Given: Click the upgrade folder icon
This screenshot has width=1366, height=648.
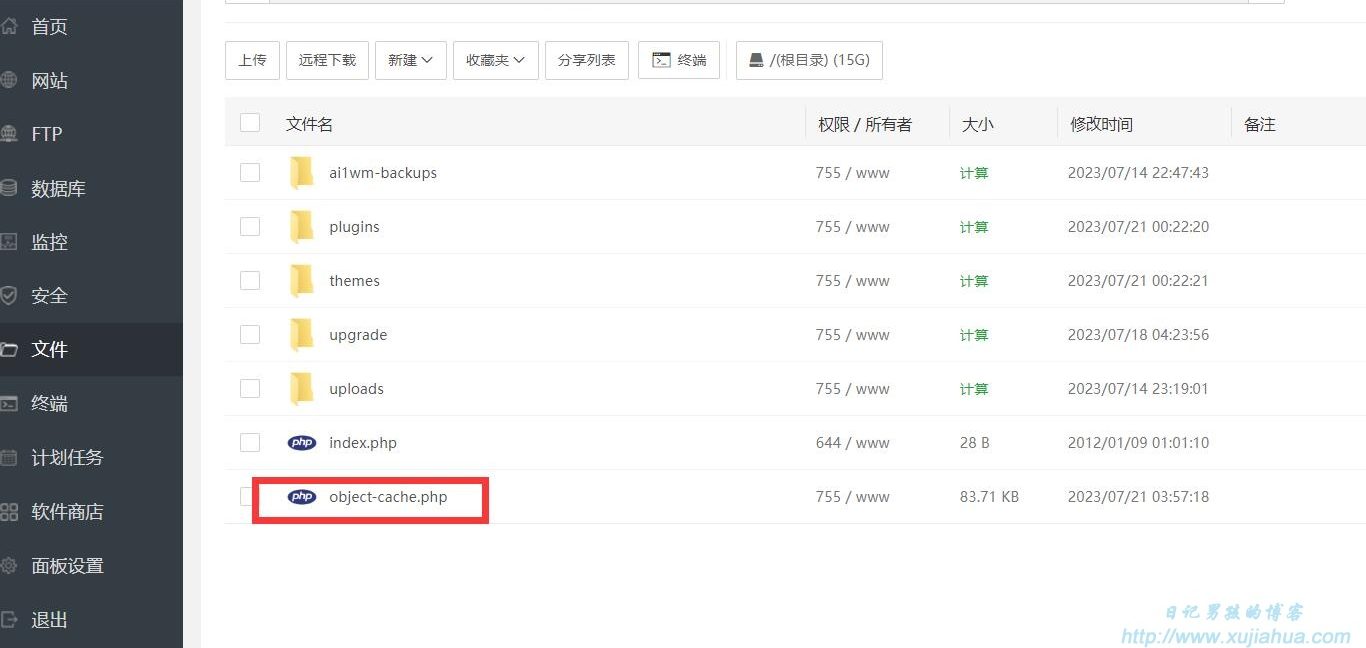Looking at the screenshot, I should point(301,335).
